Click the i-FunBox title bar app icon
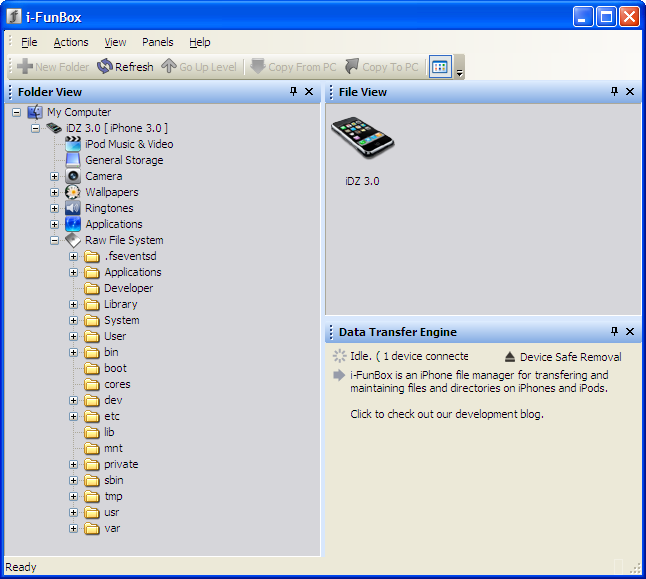This screenshot has height=579, width=646. click(x=14, y=16)
